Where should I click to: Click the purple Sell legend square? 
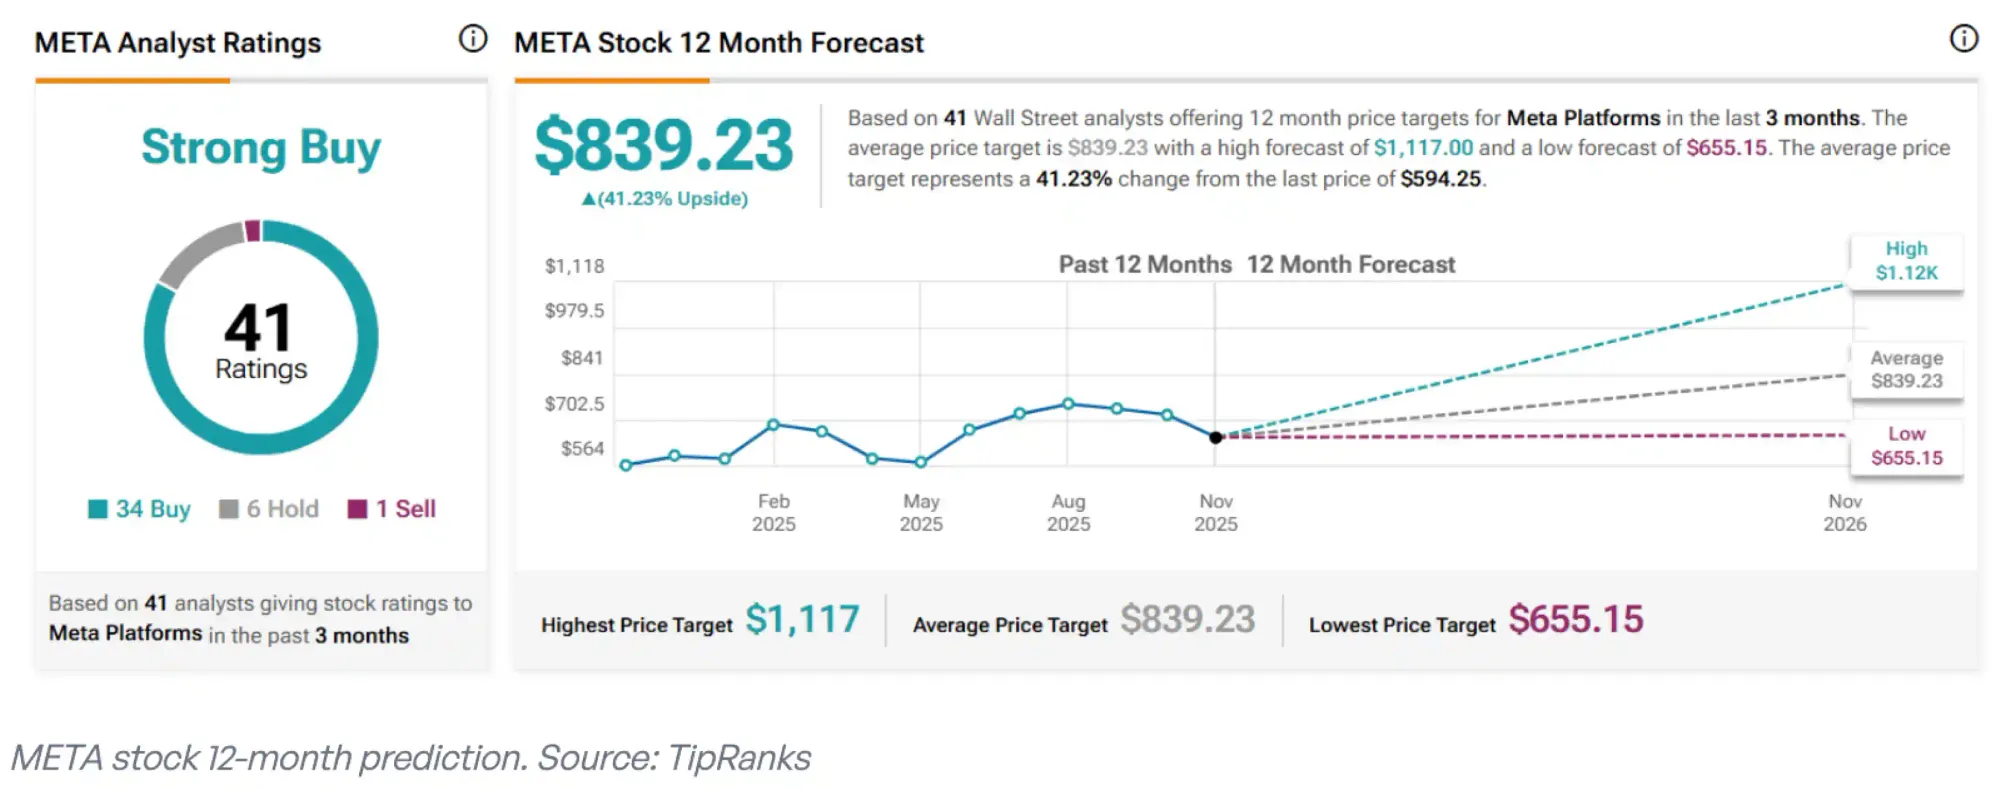[x=357, y=509]
